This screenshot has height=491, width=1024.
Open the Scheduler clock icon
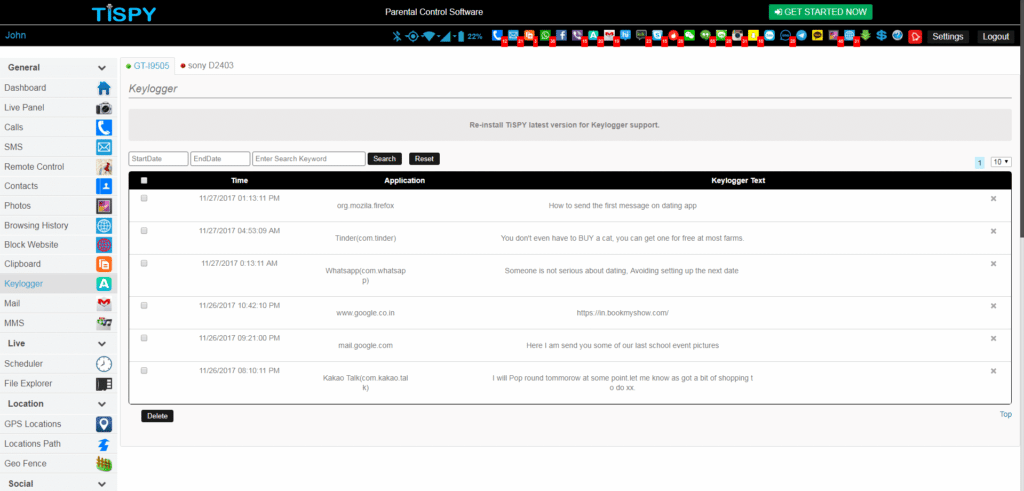104,364
